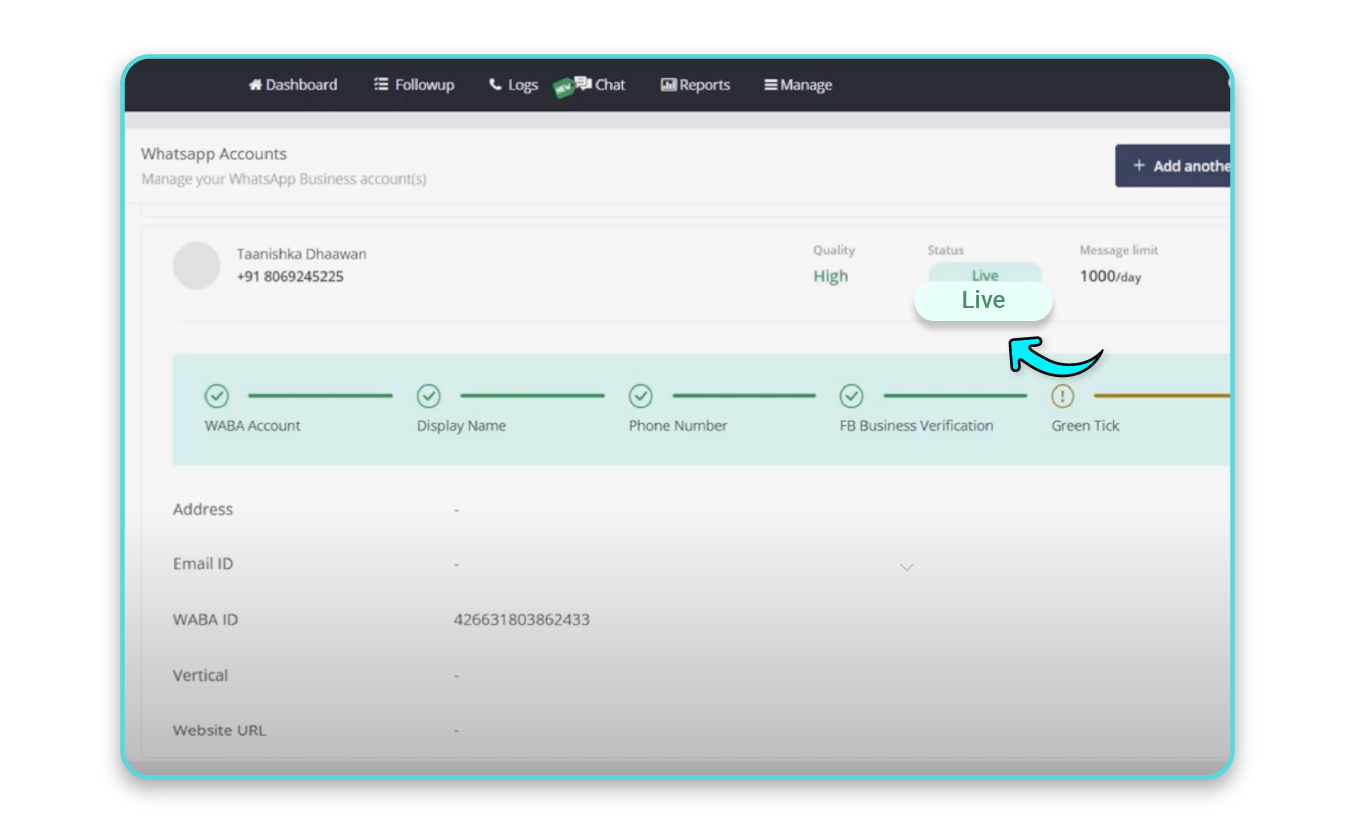Click the Green Tick step label
The image size is (1356, 834).
pos(1086,426)
